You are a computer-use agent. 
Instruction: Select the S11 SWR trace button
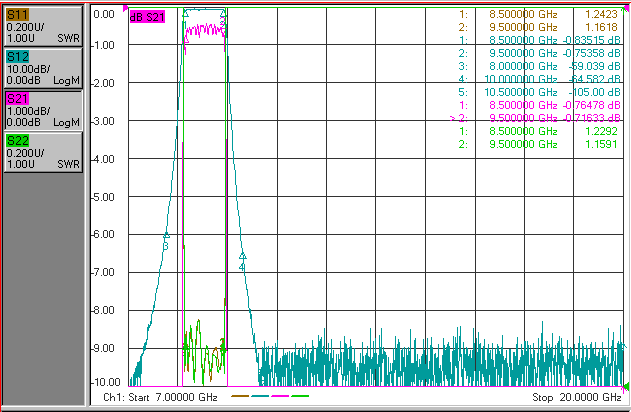tap(43, 26)
